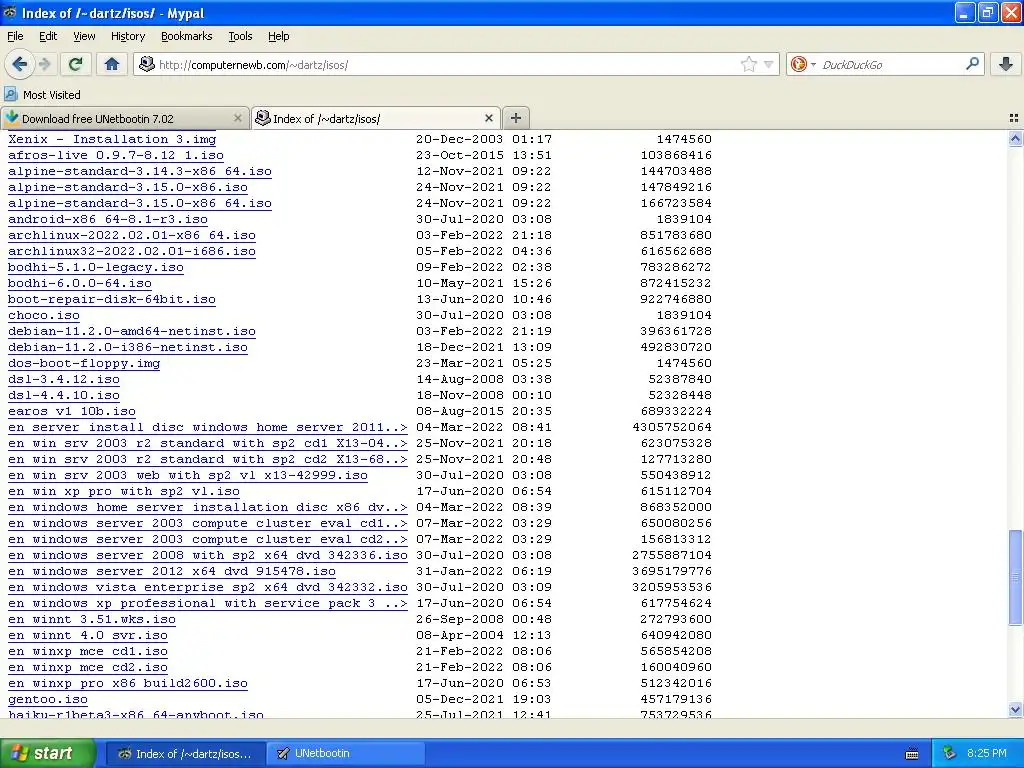This screenshot has height=768, width=1024.
Task: Open the Edit menu
Action: coord(48,36)
